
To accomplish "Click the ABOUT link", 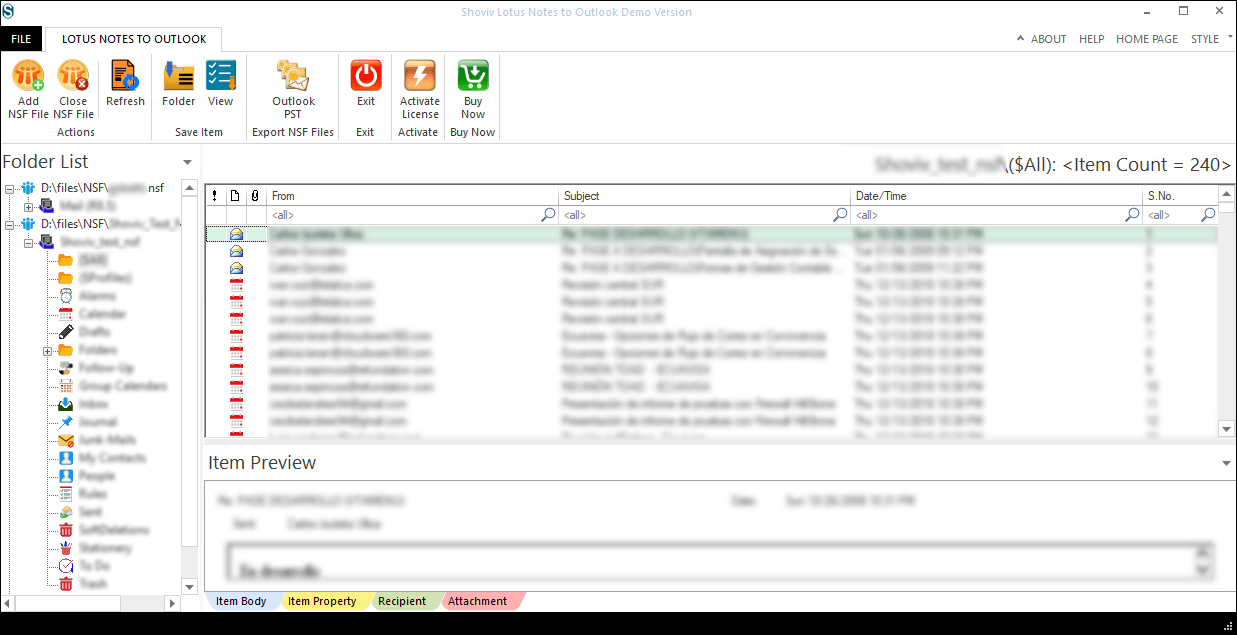I will (1048, 39).
